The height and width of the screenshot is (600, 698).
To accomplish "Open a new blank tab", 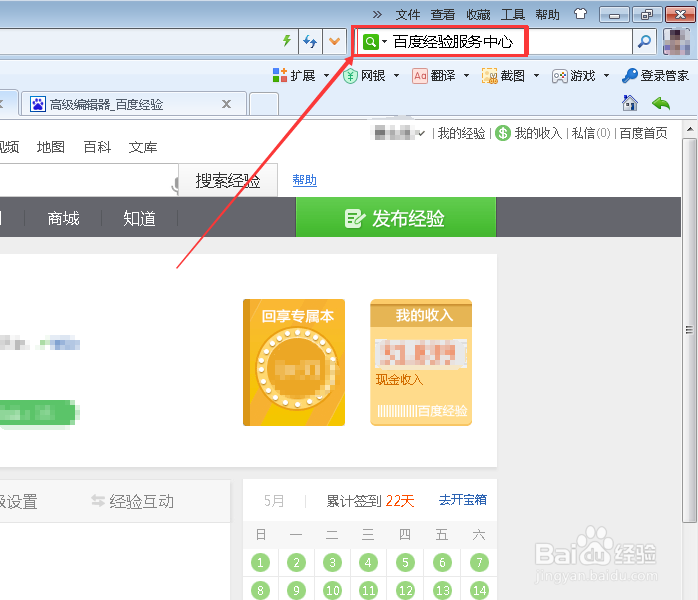I will pos(264,105).
